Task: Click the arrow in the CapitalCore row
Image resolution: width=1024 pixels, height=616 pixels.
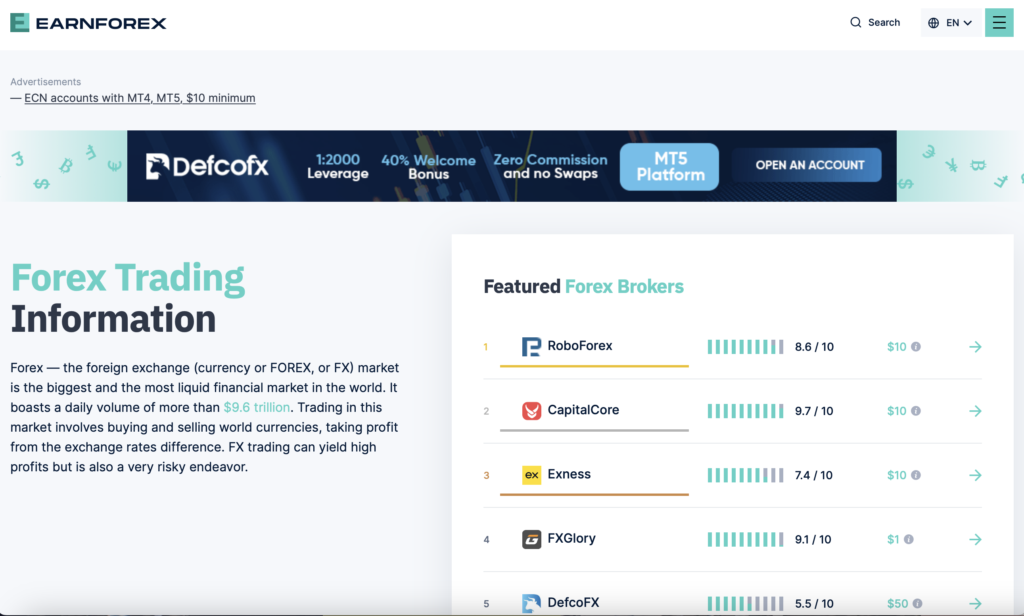Action: coord(976,411)
